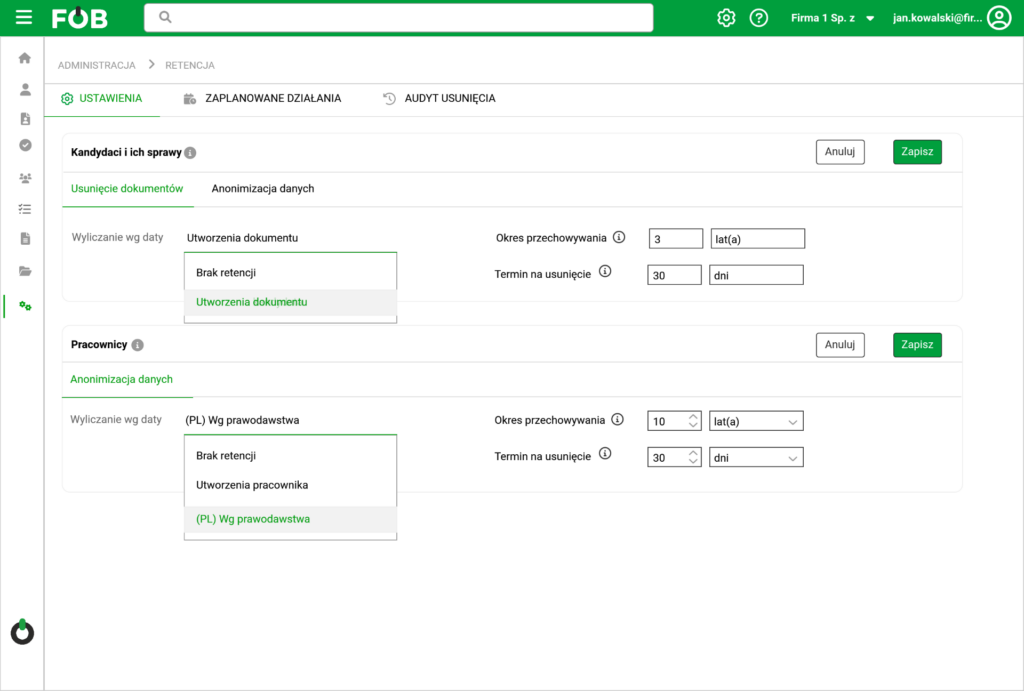Open employees lat(a) unit dropdown

click(x=756, y=421)
